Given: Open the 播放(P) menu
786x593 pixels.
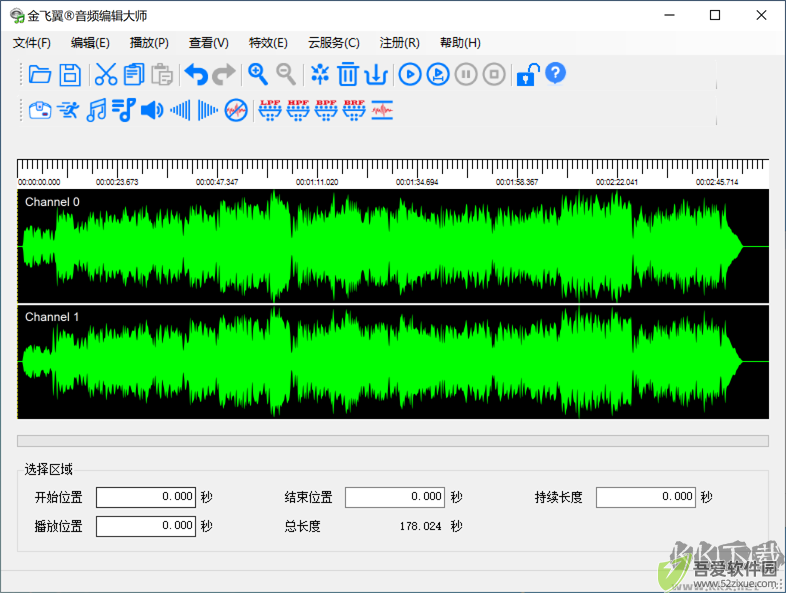Looking at the screenshot, I should [x=149, y=43].
